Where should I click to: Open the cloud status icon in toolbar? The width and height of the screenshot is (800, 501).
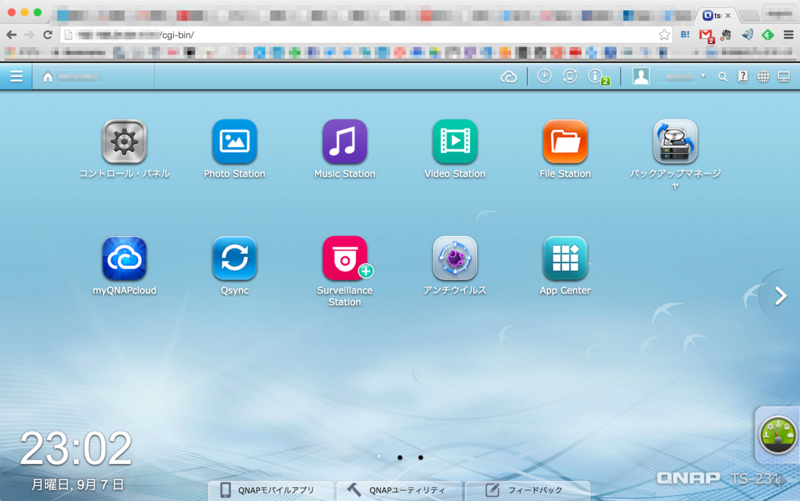coord(508,77)
